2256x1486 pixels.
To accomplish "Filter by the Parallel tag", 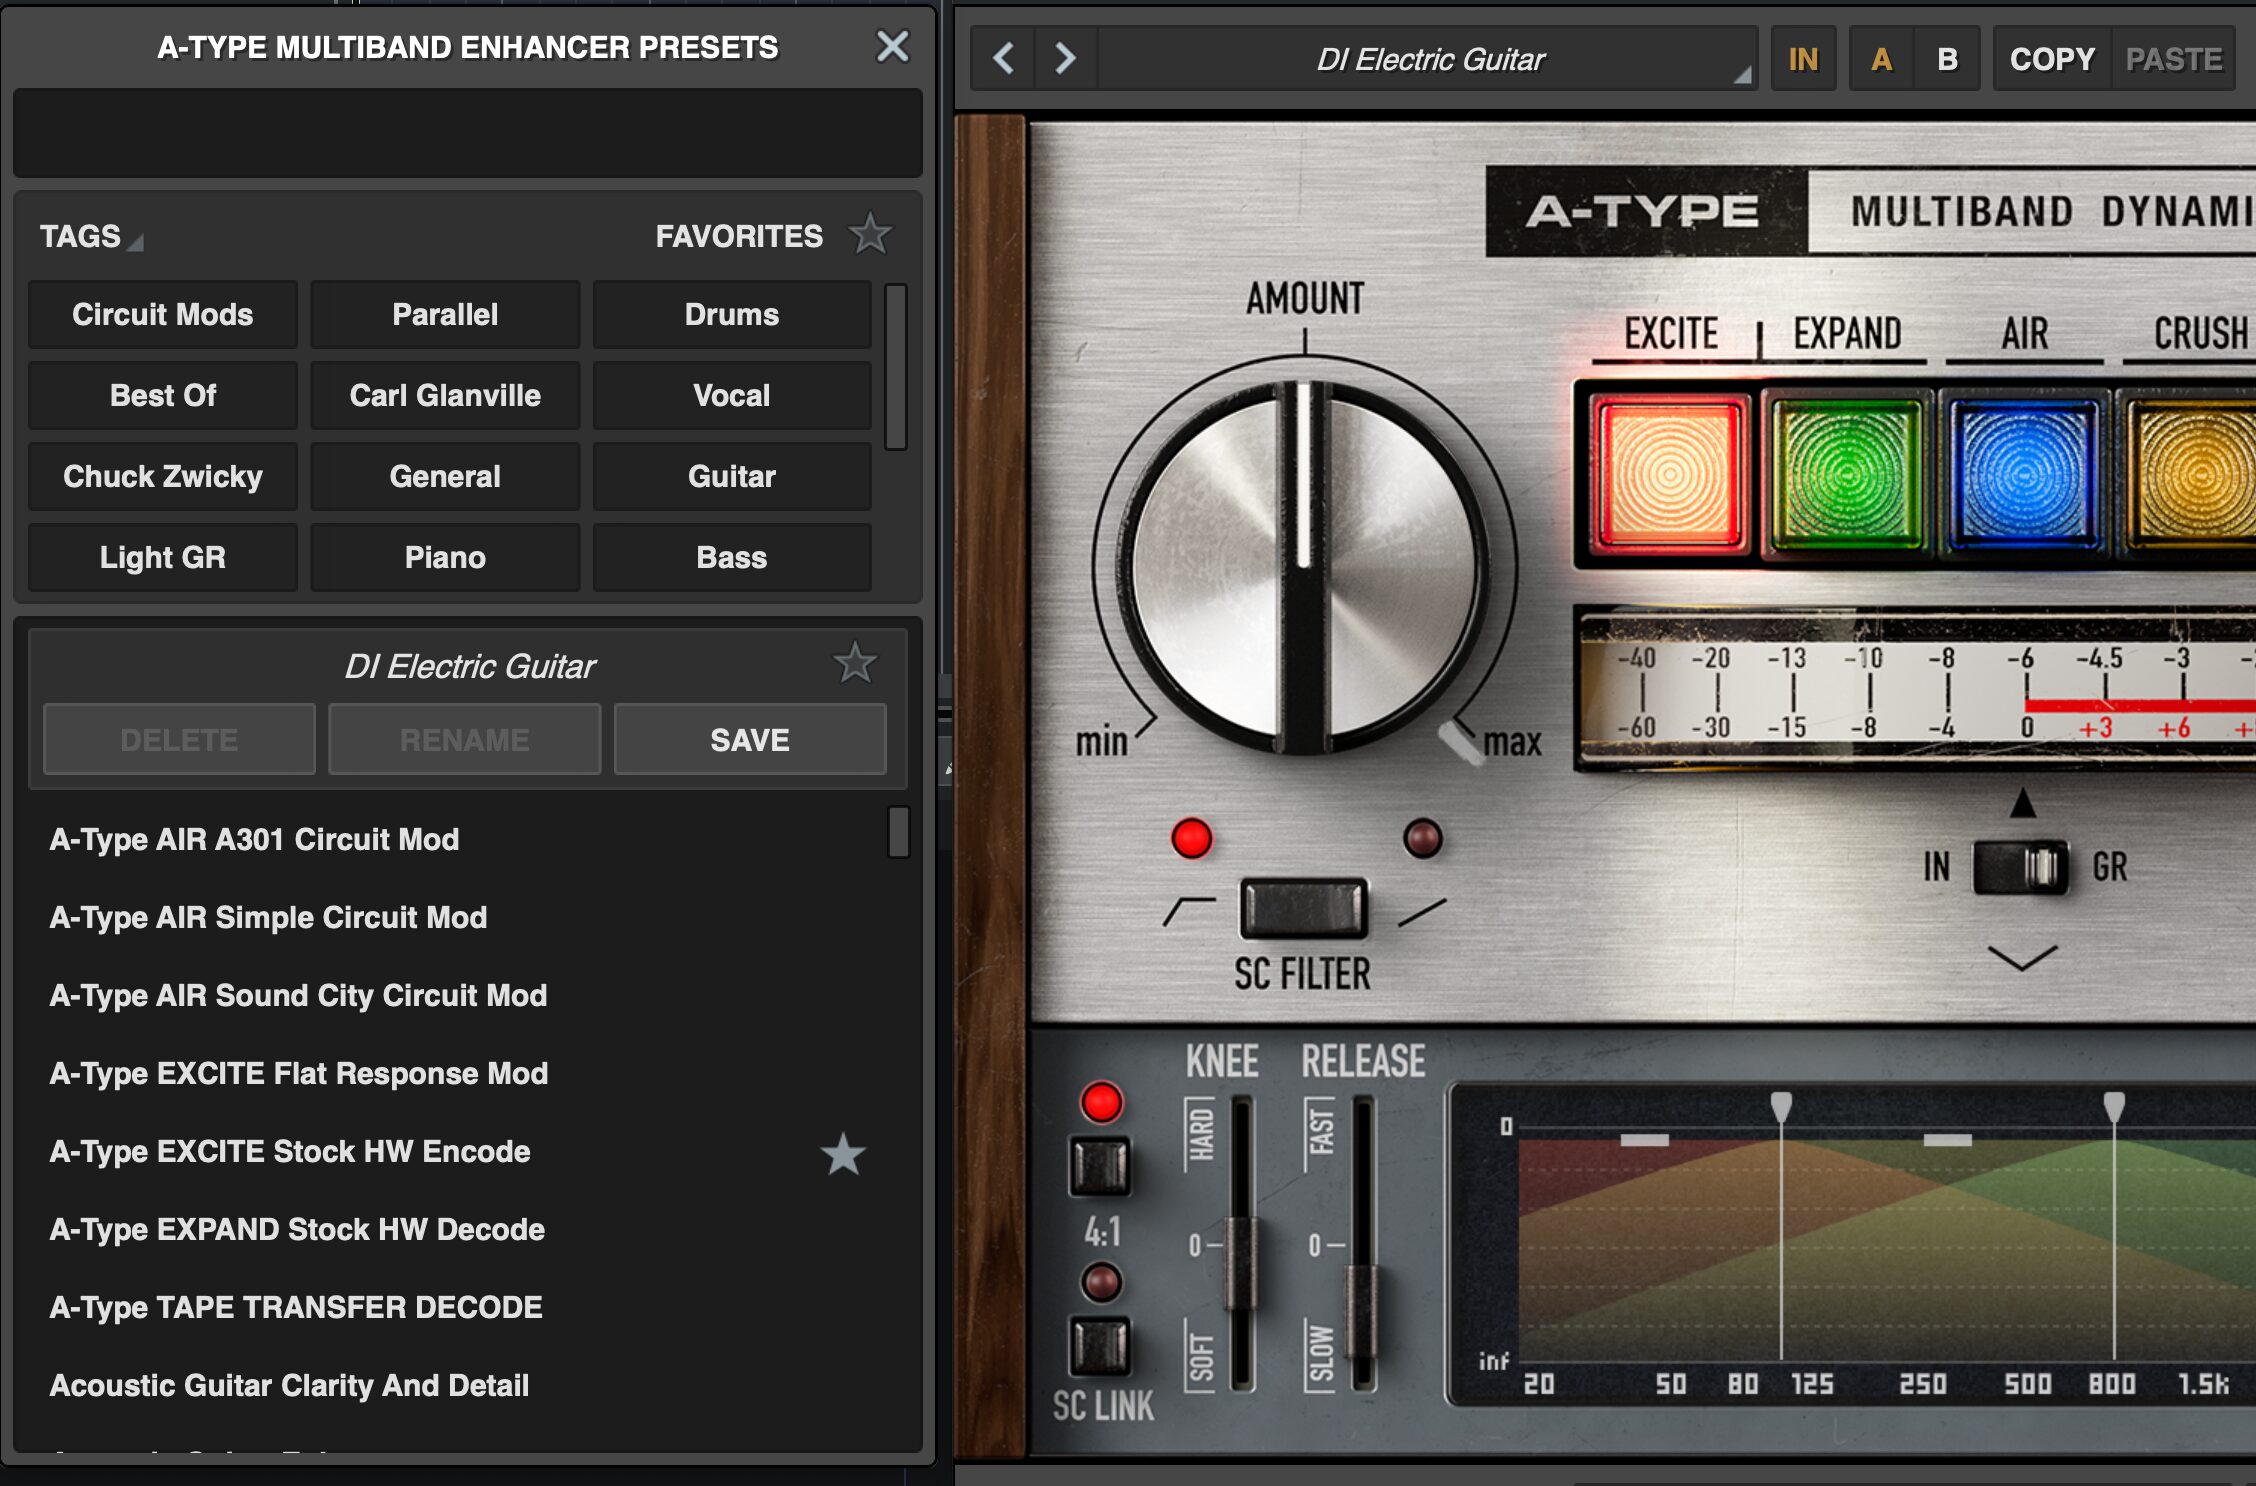I will [x=445, y=314].
